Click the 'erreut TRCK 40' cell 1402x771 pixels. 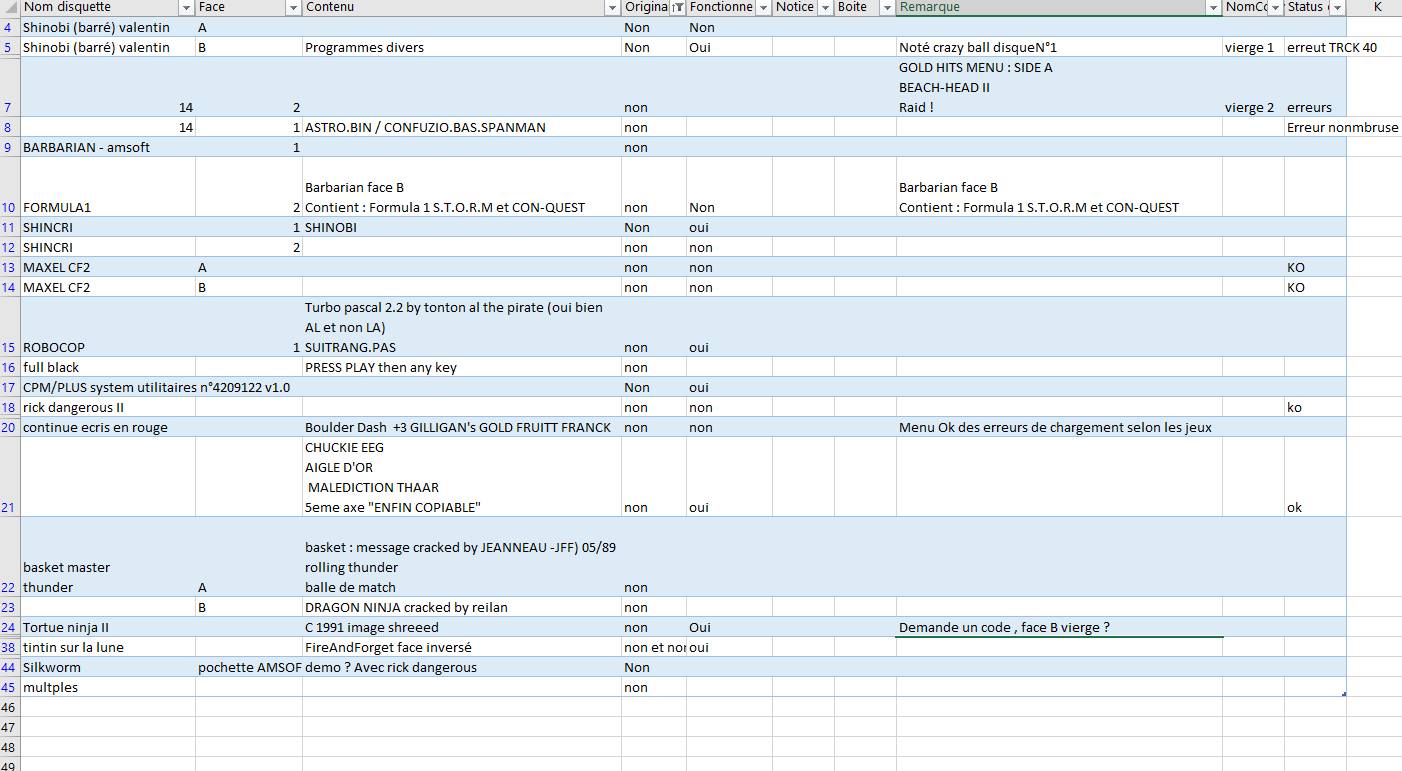coord(1315,47)
